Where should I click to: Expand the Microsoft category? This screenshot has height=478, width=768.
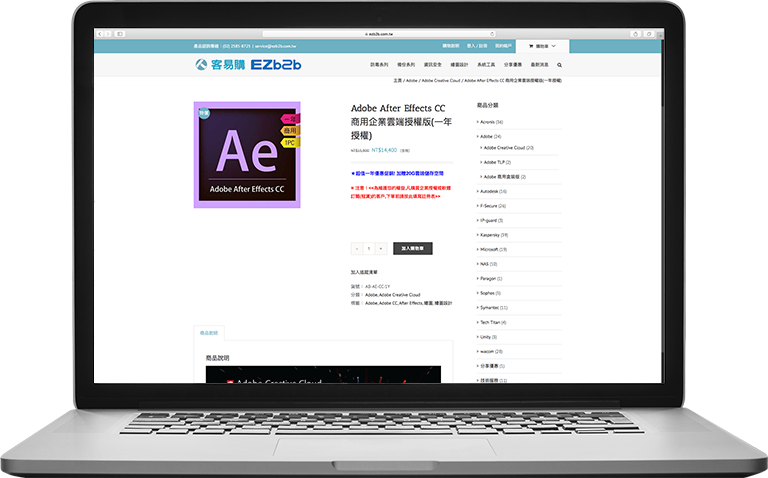click(492, 250)
